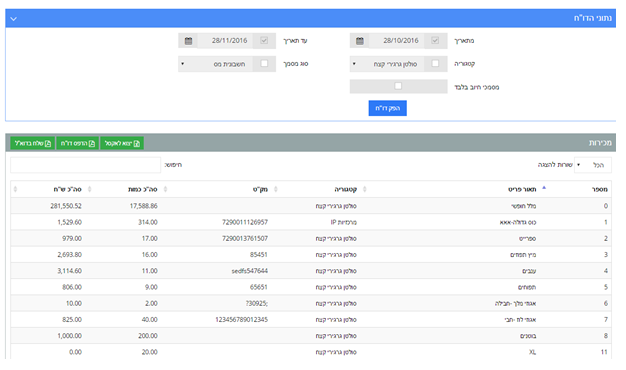Screen dimensions: 626x370
Task: Click total amount 3,114.60
Action: click(x=69, y=271)
